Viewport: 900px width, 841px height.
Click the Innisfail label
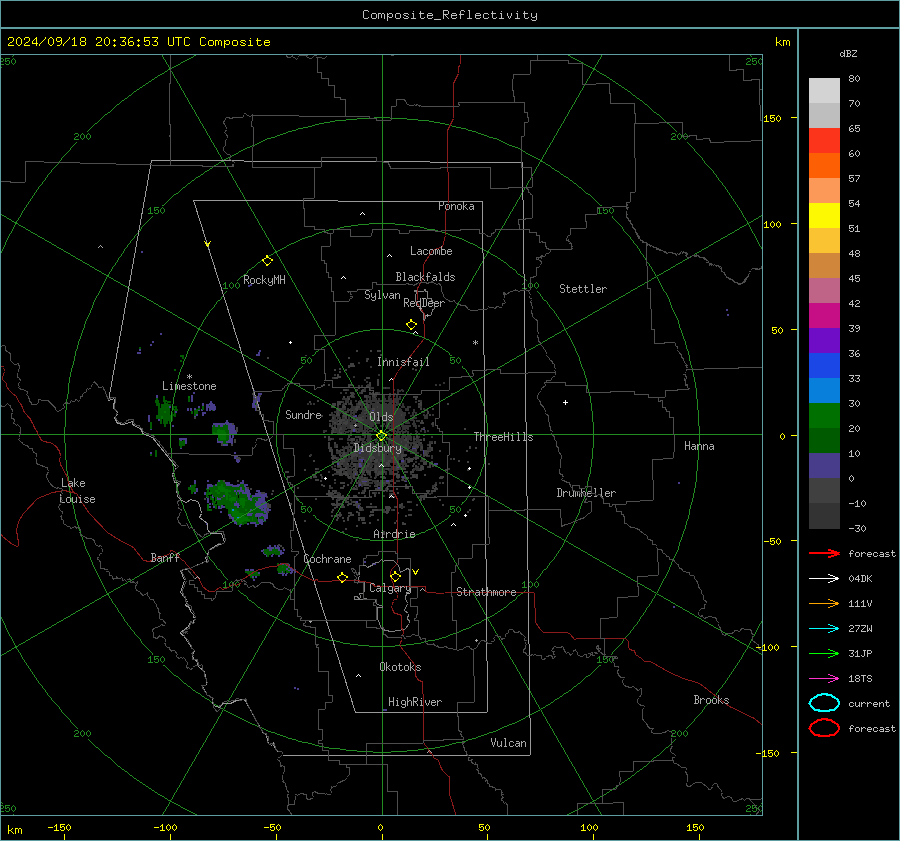(403, 362)
